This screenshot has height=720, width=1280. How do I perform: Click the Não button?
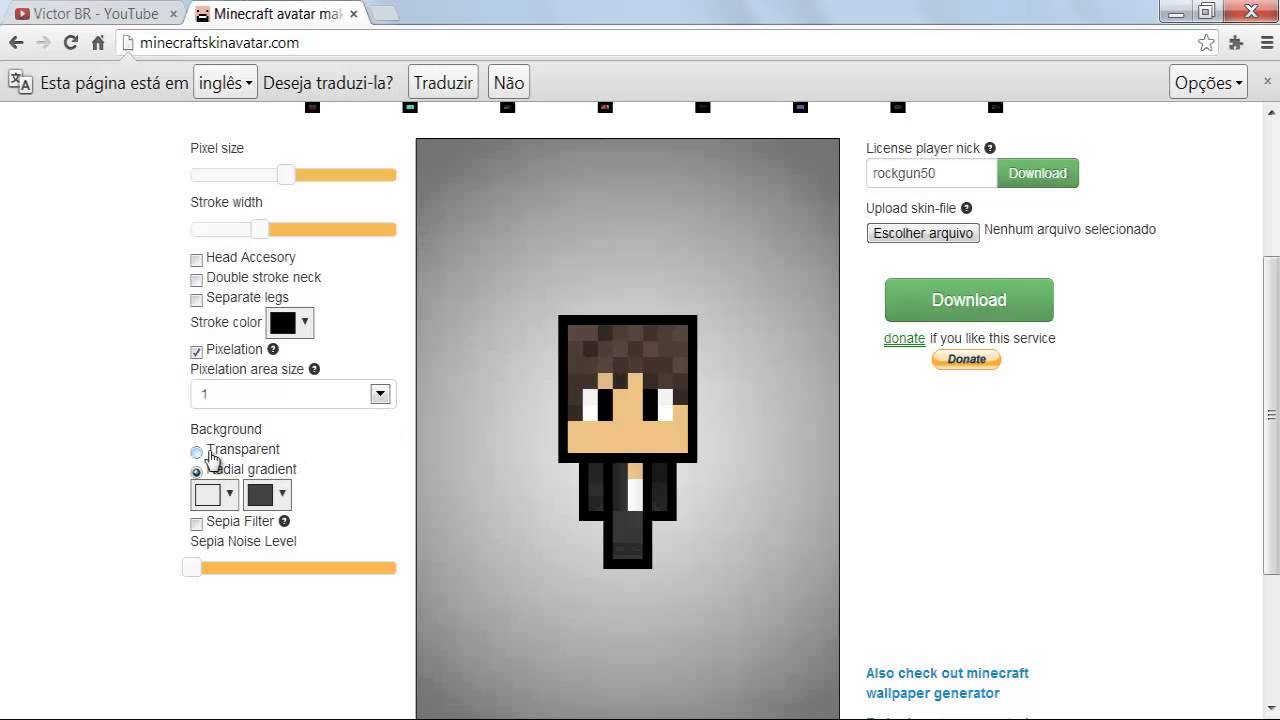[509, 83]
